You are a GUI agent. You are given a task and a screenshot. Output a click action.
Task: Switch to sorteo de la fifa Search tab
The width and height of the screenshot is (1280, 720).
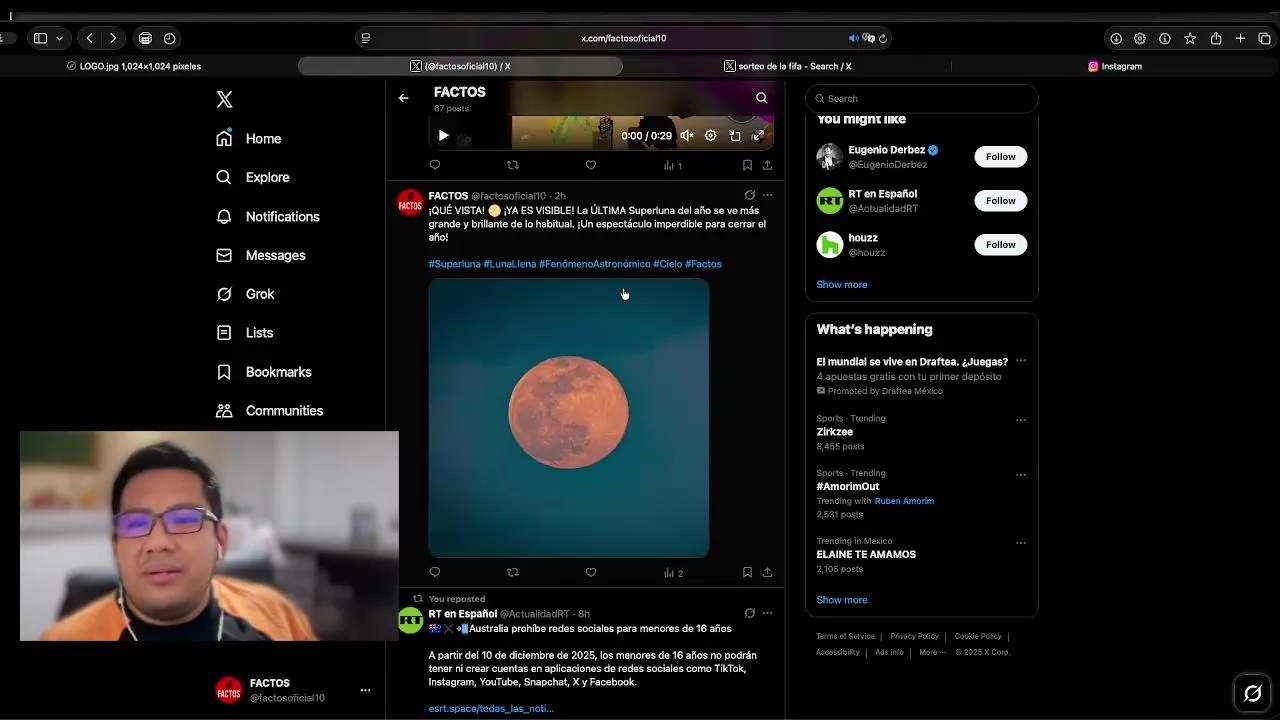tap(787, 66)
